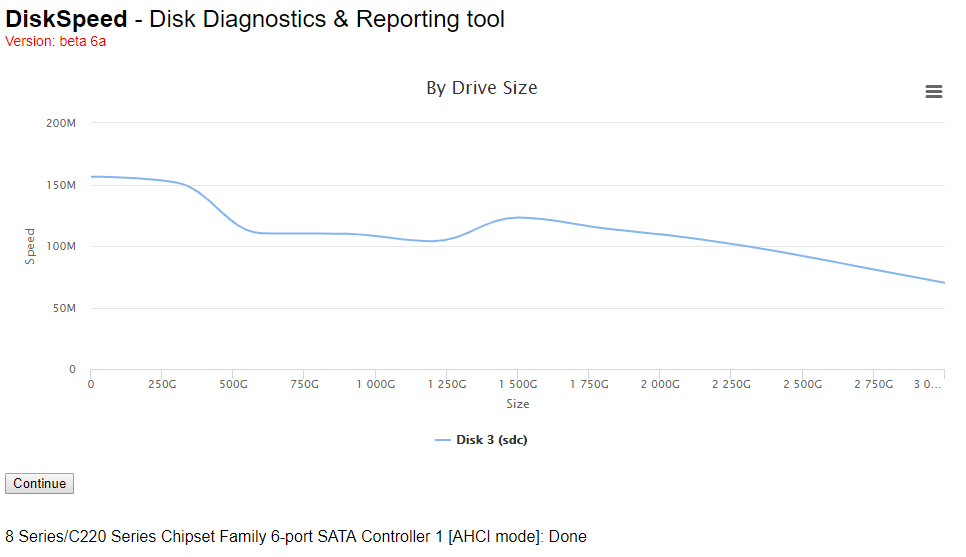Toggle Disk 3 (sdc) legend series
Image resolution: width=966 pixels, height=557 pixels.
492,440
